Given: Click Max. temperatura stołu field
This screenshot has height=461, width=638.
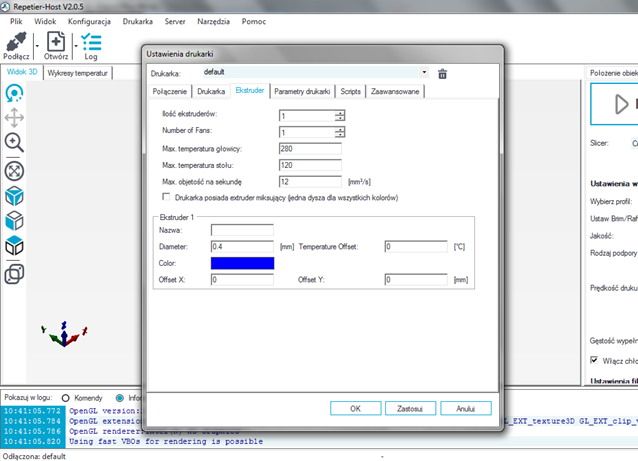Looking at the screenshot, I should pos(310,165).
